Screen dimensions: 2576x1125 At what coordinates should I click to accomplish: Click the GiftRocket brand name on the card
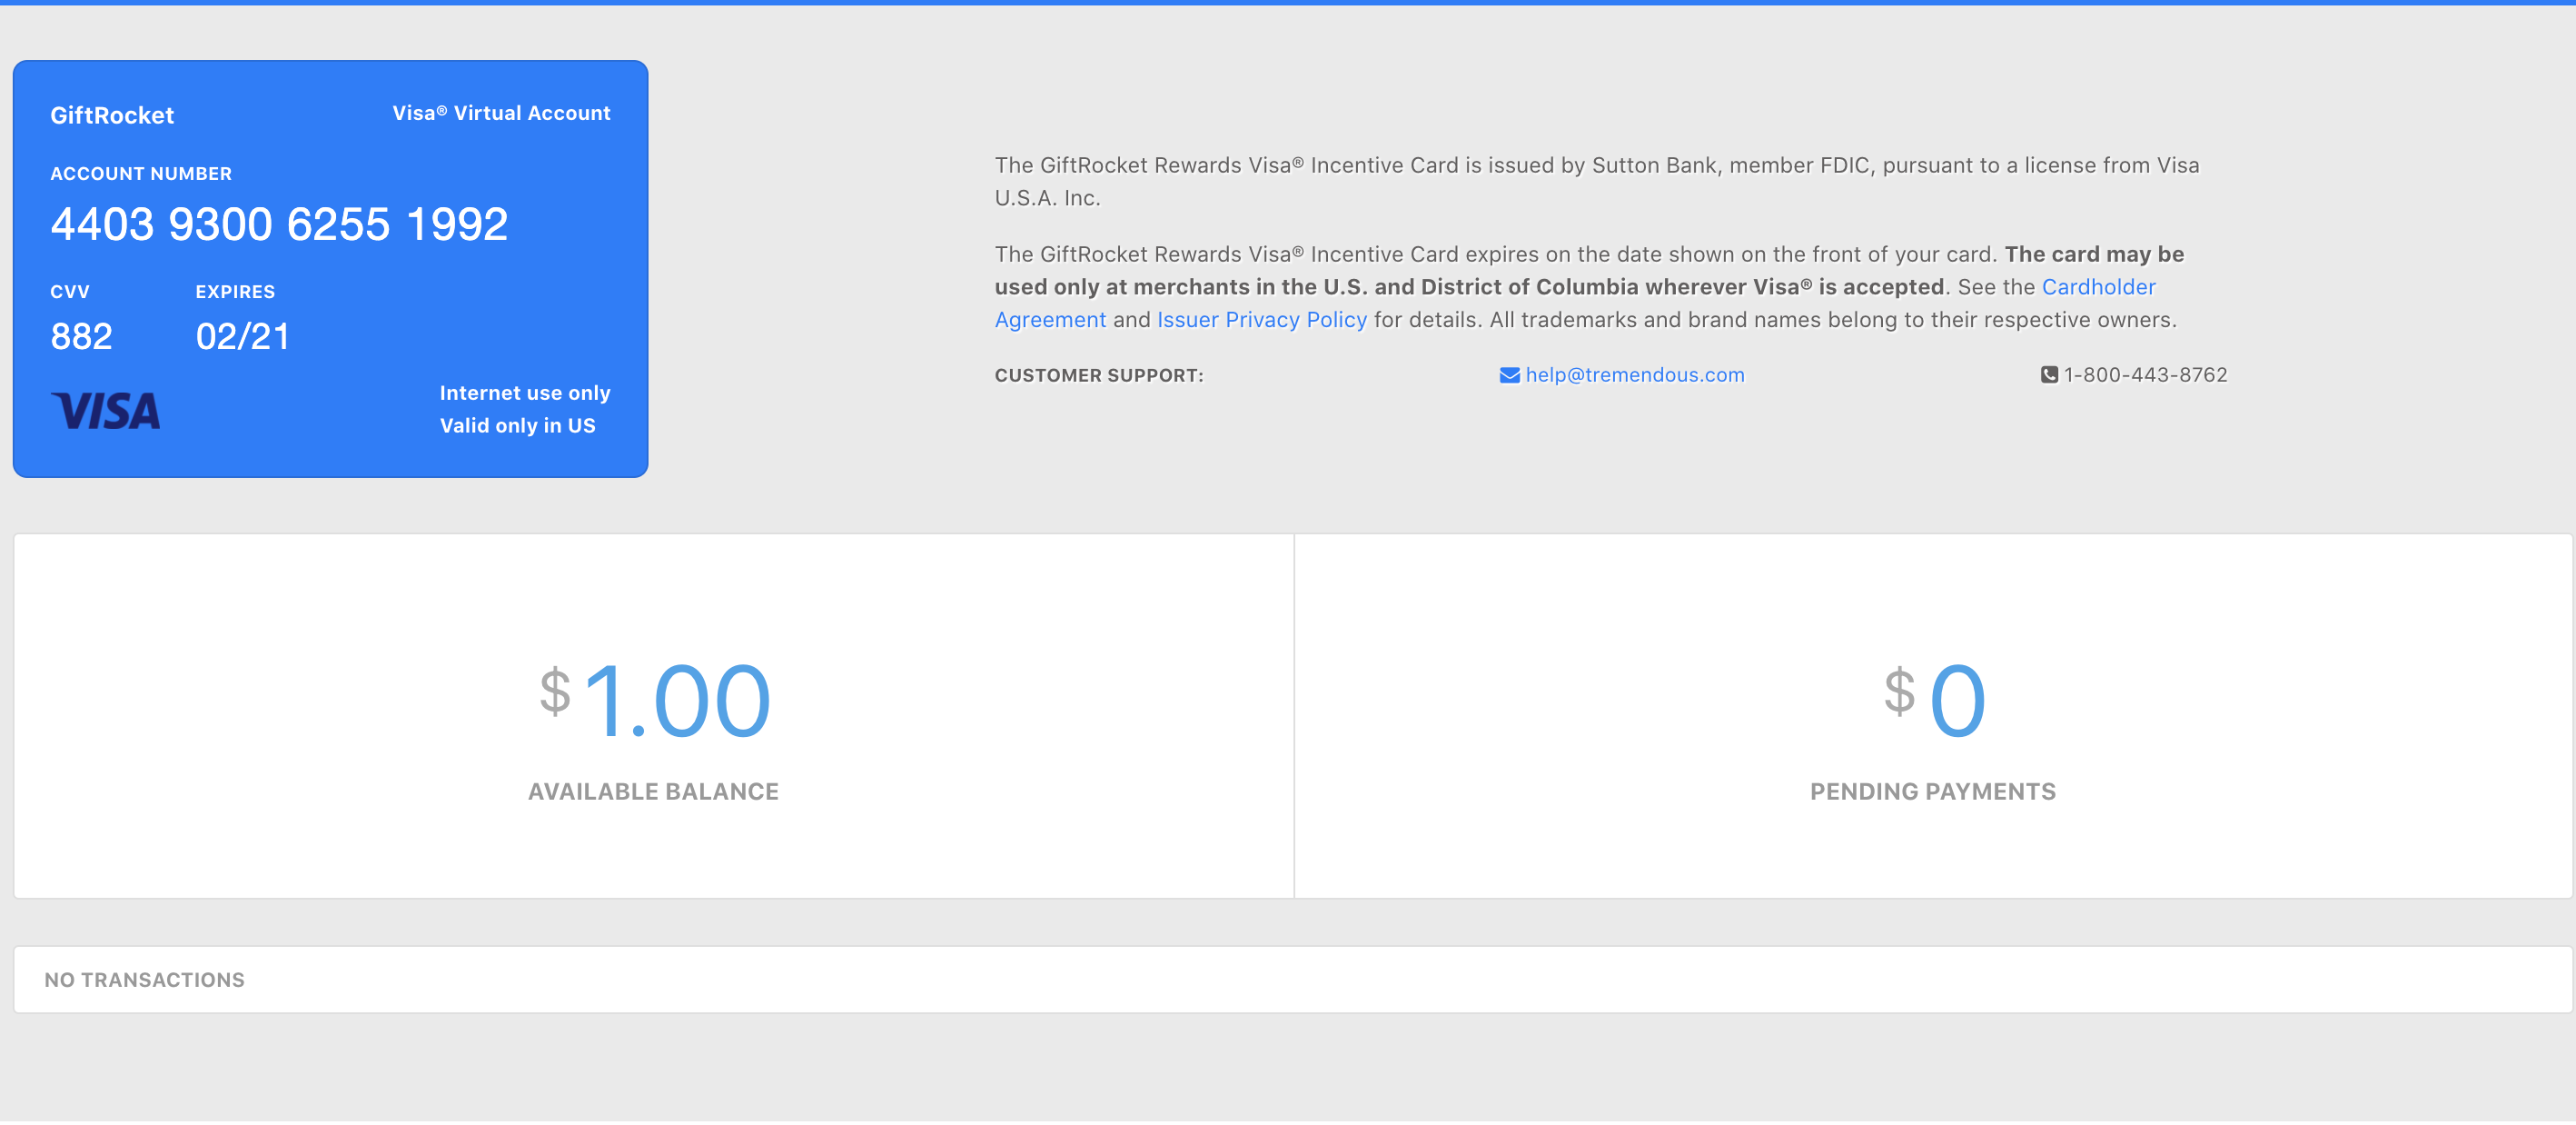pyautogui.click(x=112, y=115)
